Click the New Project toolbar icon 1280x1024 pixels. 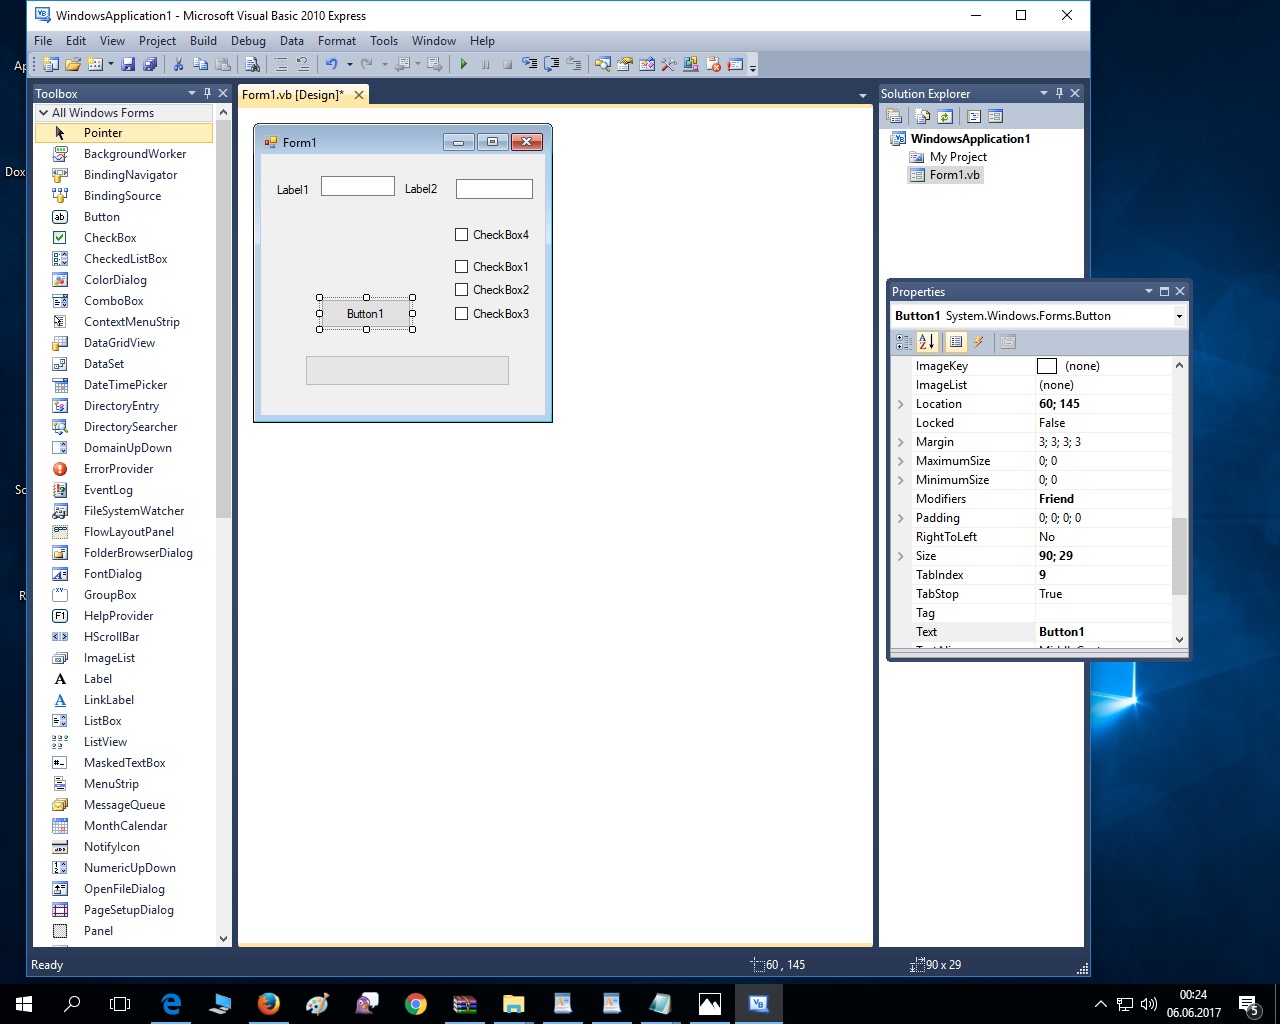coord(50,64)
